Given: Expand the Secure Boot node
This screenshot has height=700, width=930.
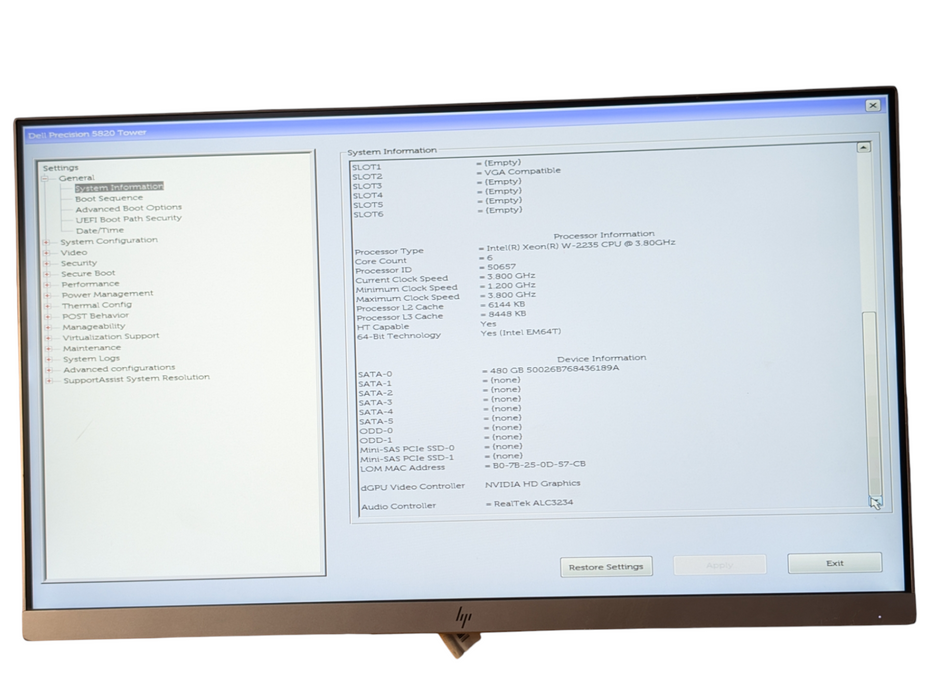Looking at the screenshot, I should coord(47,274).
